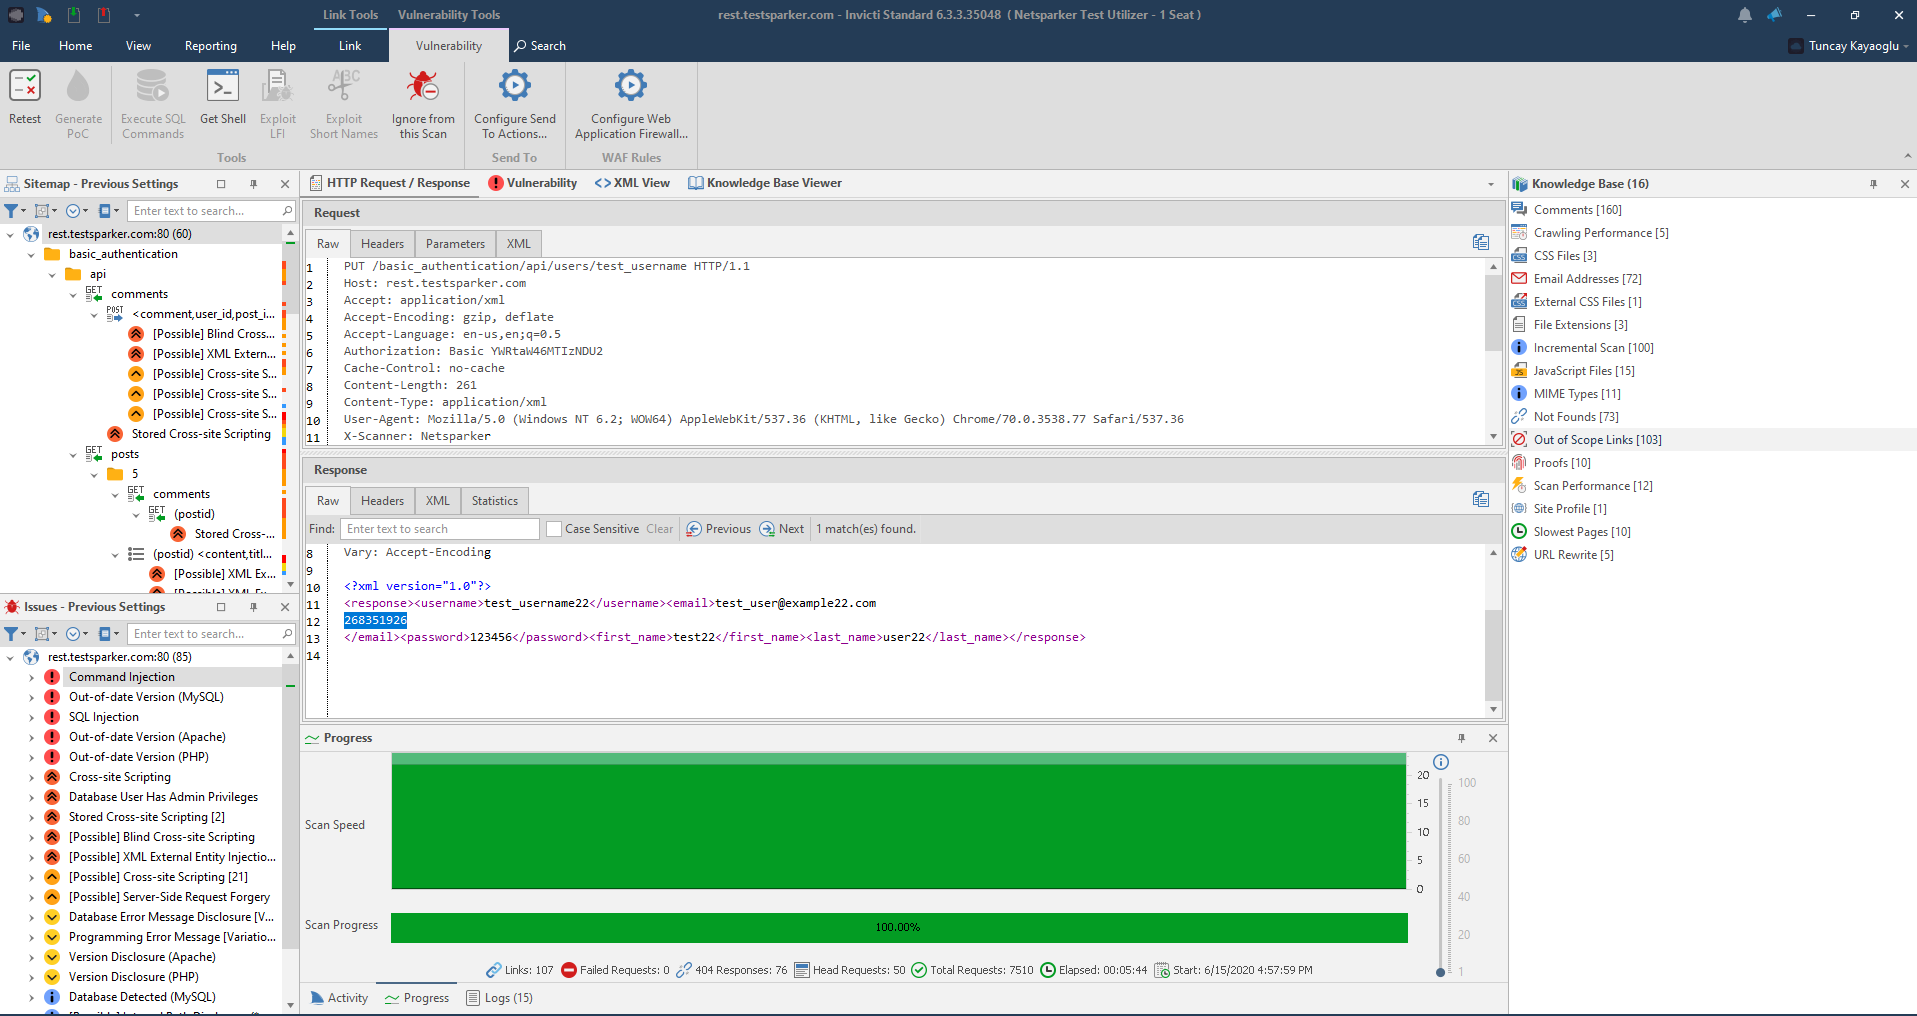Image resolution: width=1917 pixels, height=1016 pixels.
Task: Open the Get Shell tool
Action: [x=222, y=99]
